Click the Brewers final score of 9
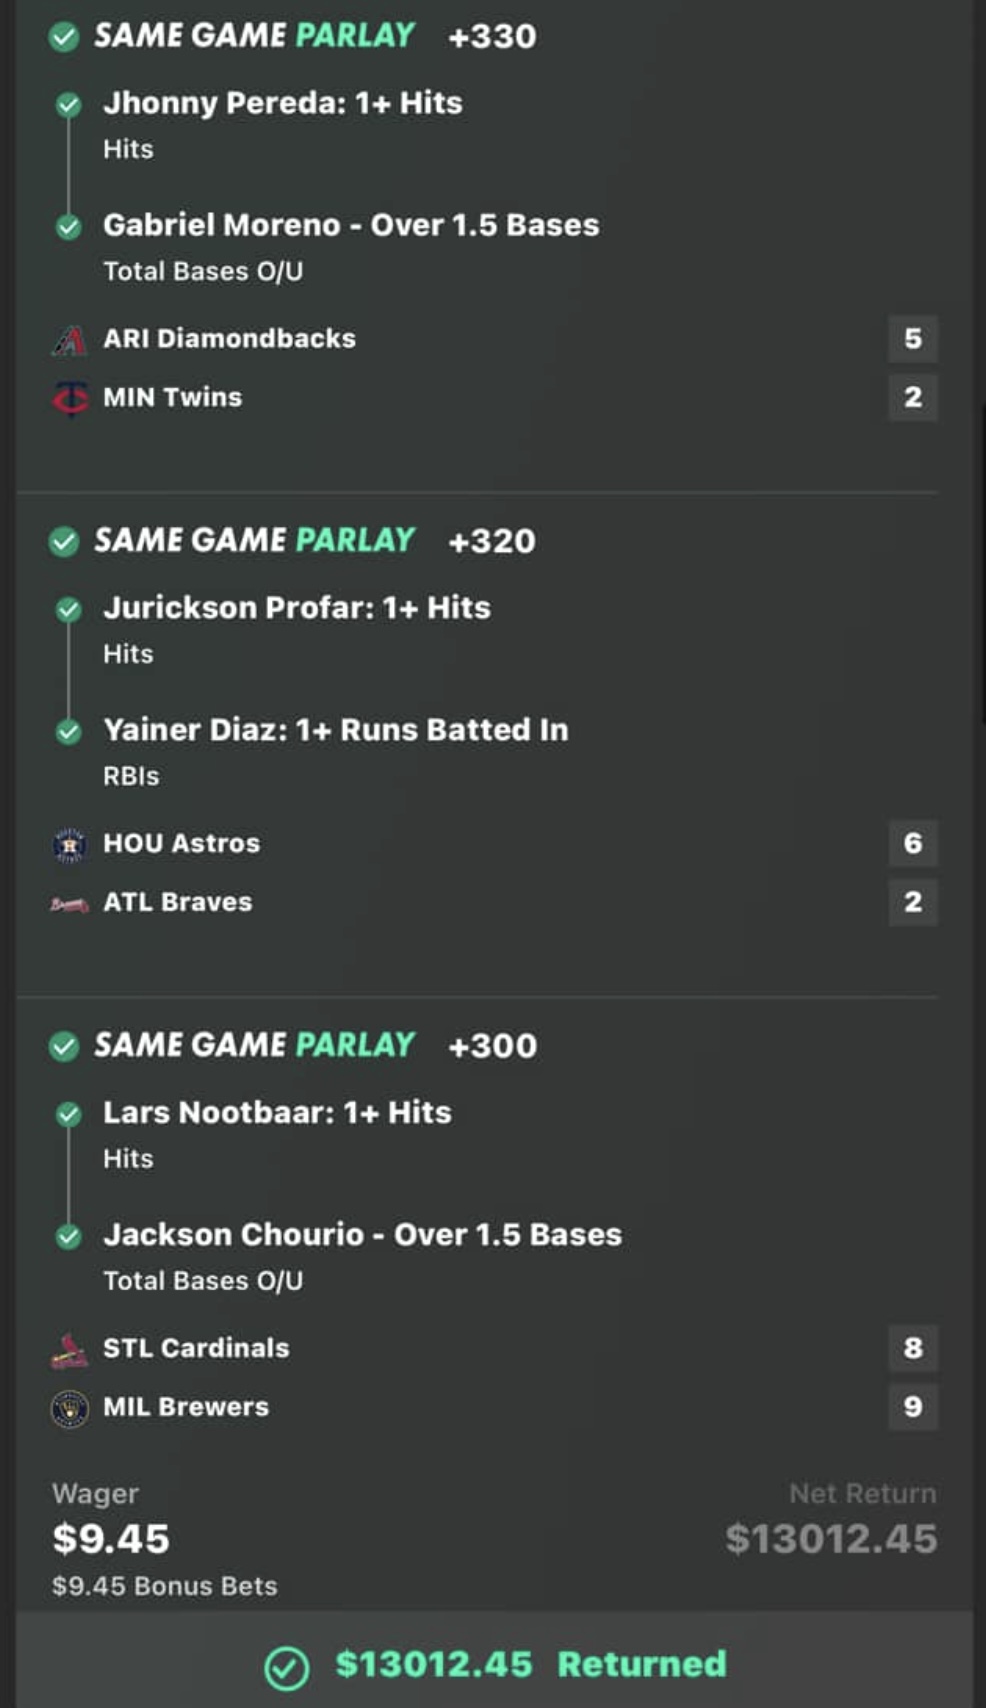Screen dimensions: 986x1708 click(912, 1407)
